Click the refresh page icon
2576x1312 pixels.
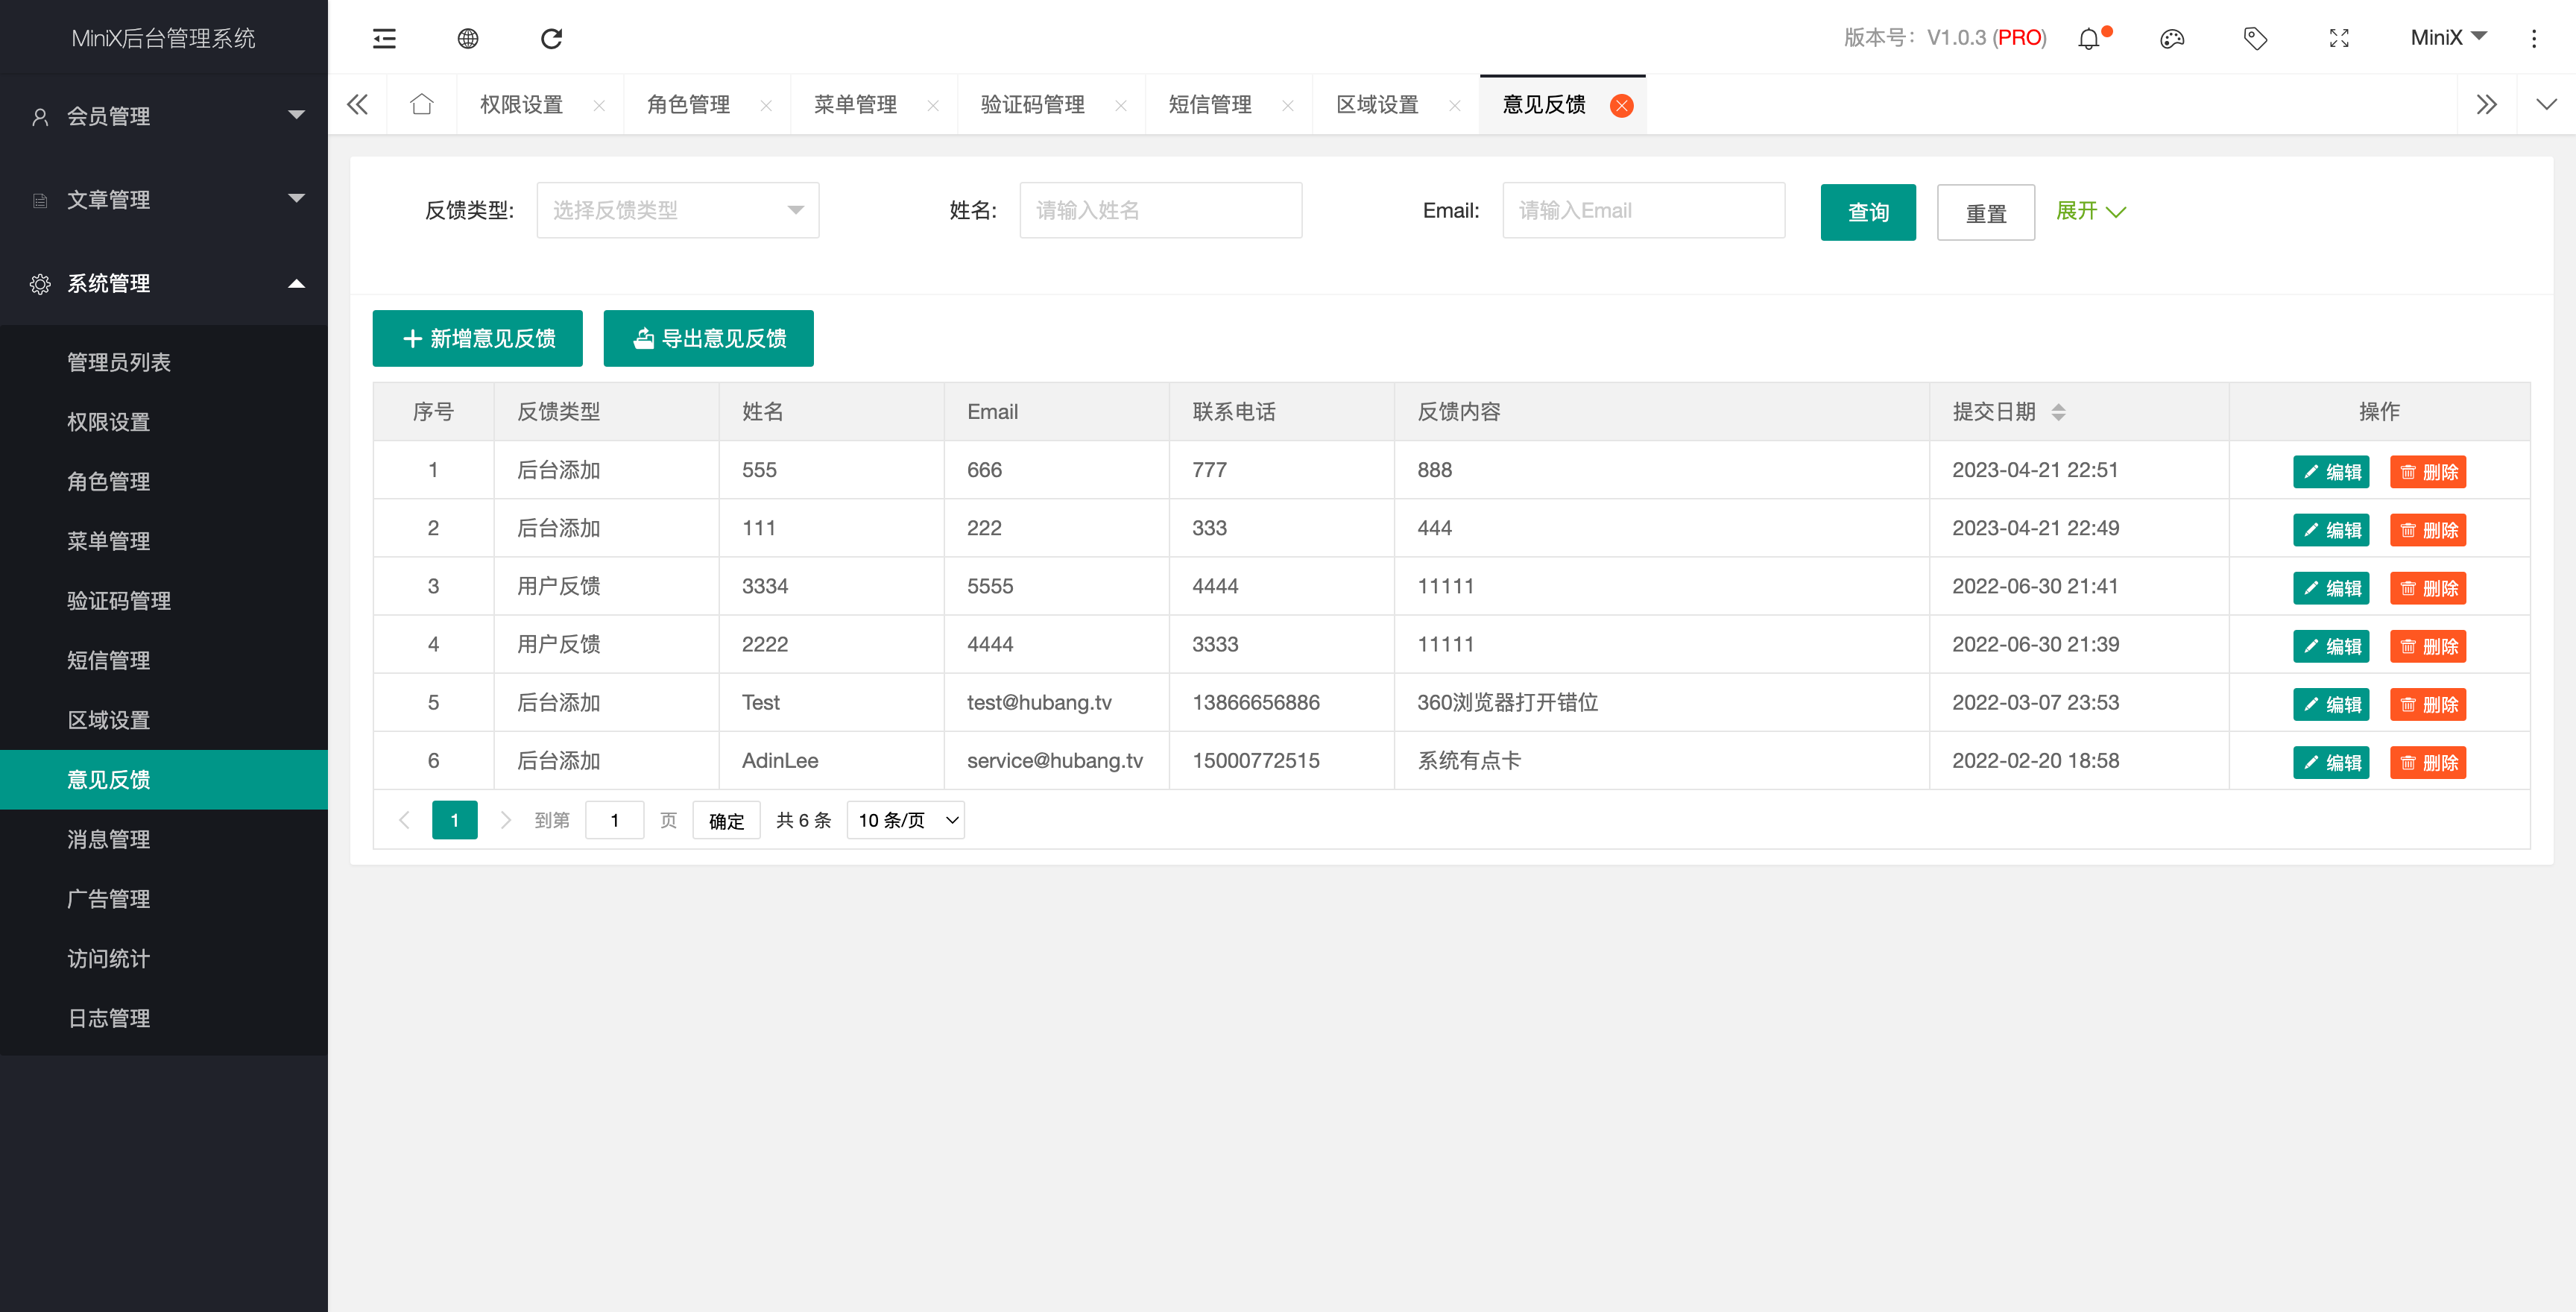551,38
